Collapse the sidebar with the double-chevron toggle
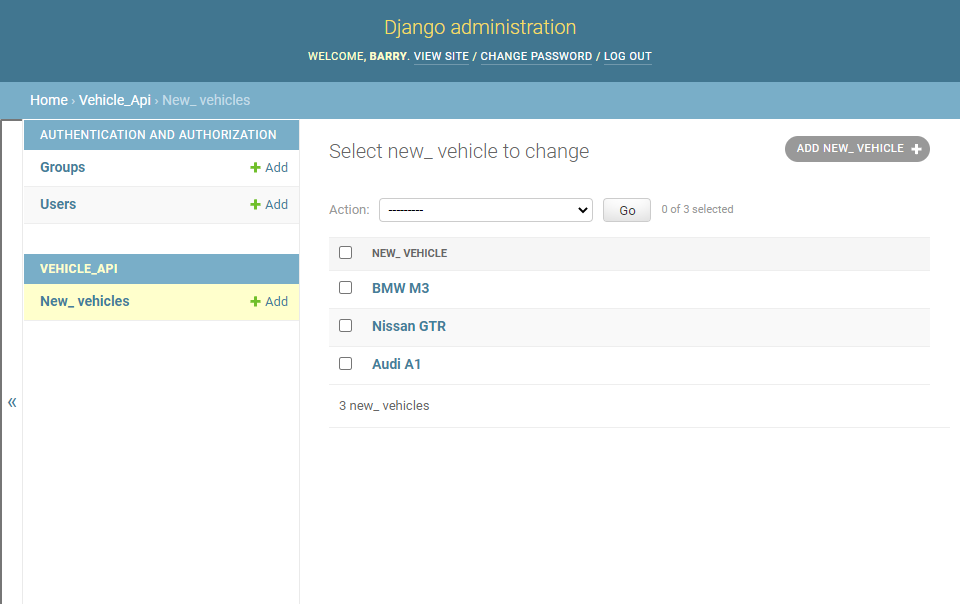The height and width of the screenshot is (604, 962). (x=12, y=403)
